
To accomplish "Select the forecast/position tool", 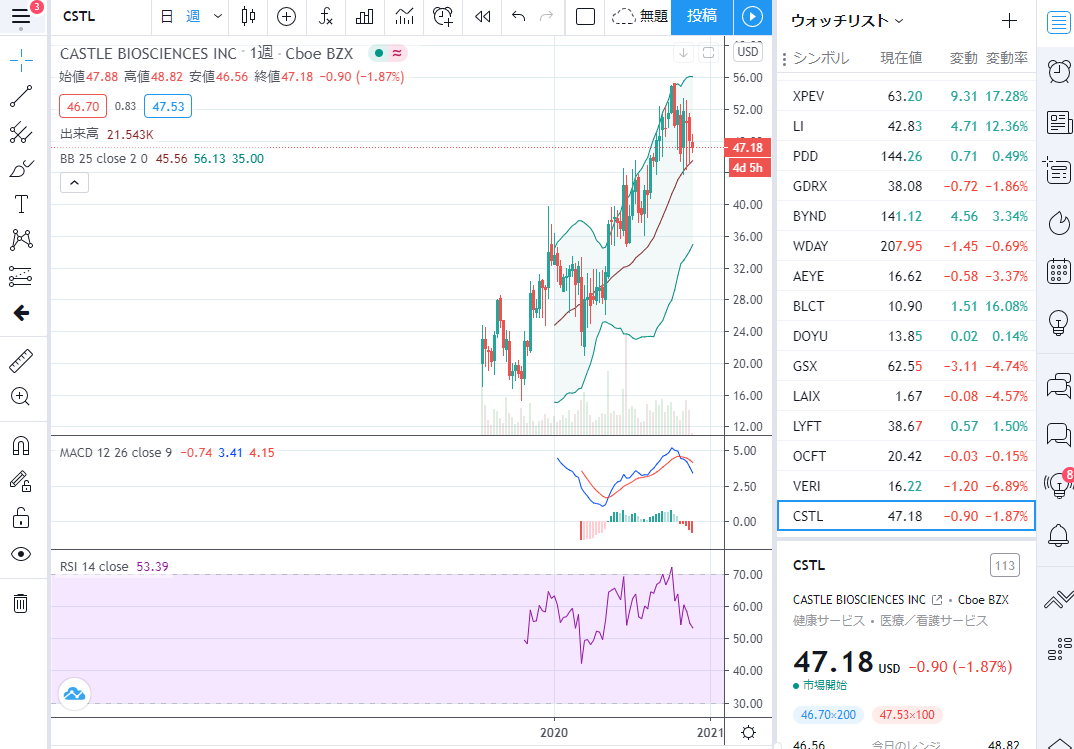I will [x=21, y=276].
